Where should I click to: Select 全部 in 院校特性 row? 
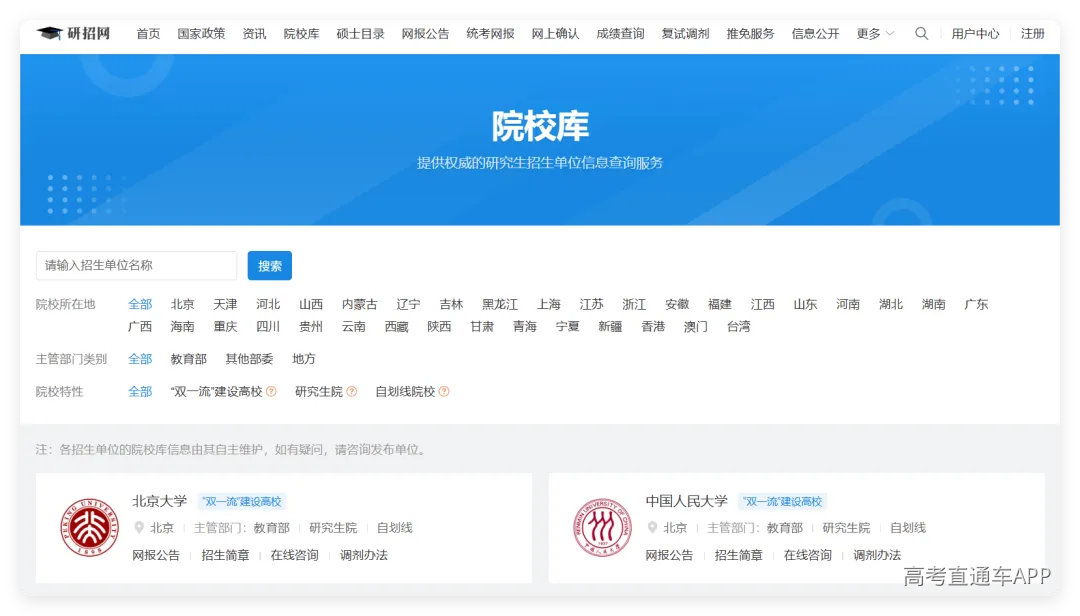pyautogui.click(x=140, y=391)
